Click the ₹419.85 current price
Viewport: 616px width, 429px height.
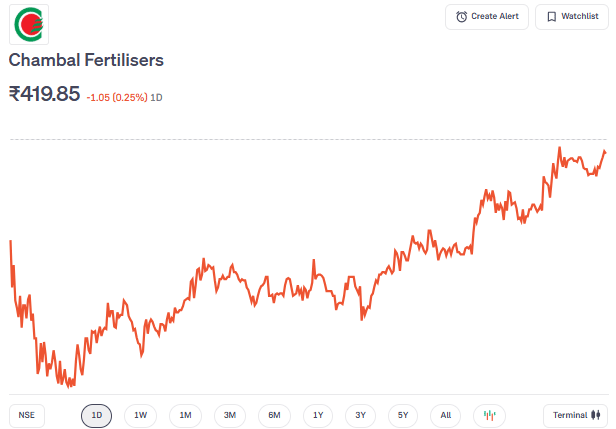[44, 94]
